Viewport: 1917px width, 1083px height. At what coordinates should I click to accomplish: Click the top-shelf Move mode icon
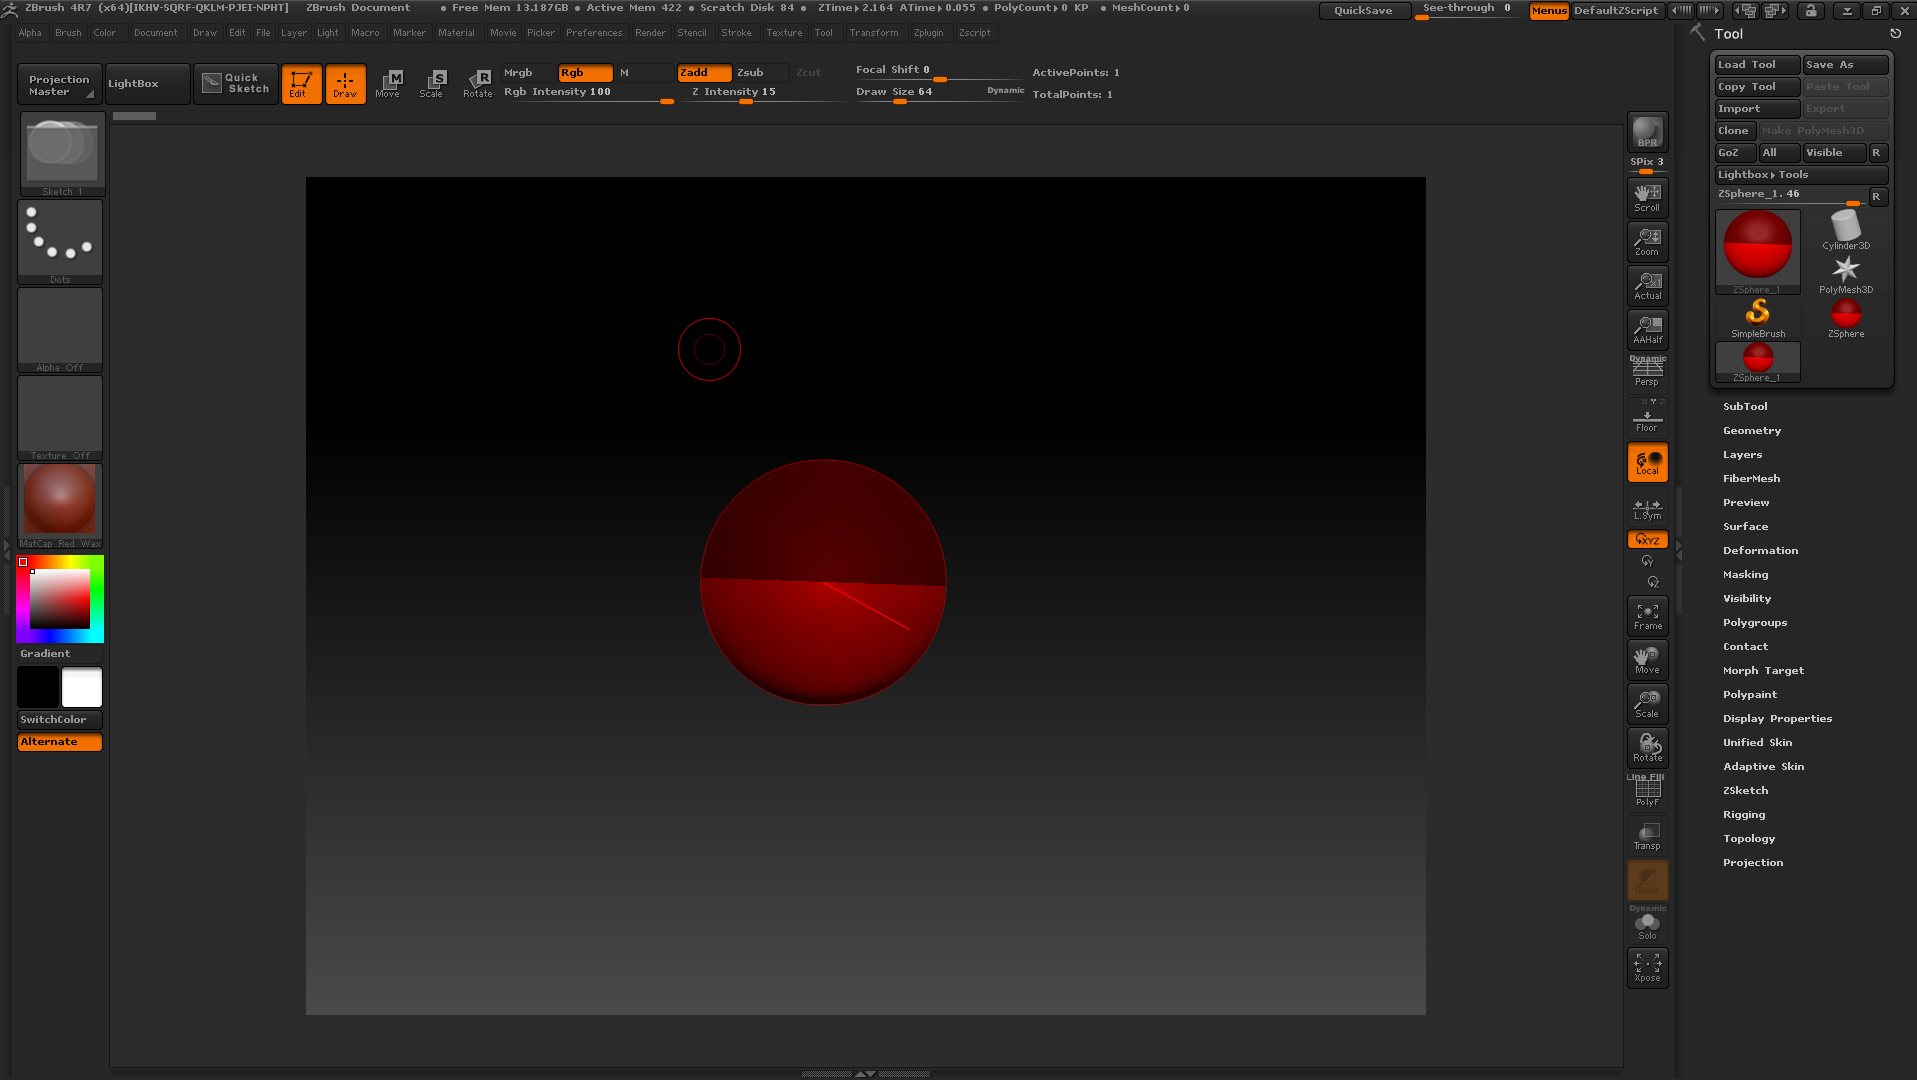point(388,84)
